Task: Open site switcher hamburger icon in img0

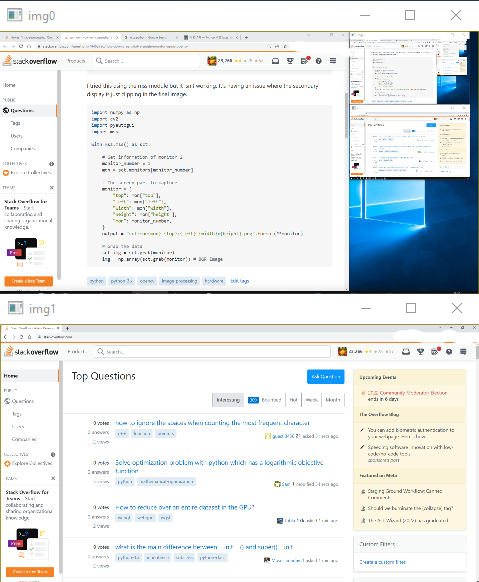Action: click(333, 61)
